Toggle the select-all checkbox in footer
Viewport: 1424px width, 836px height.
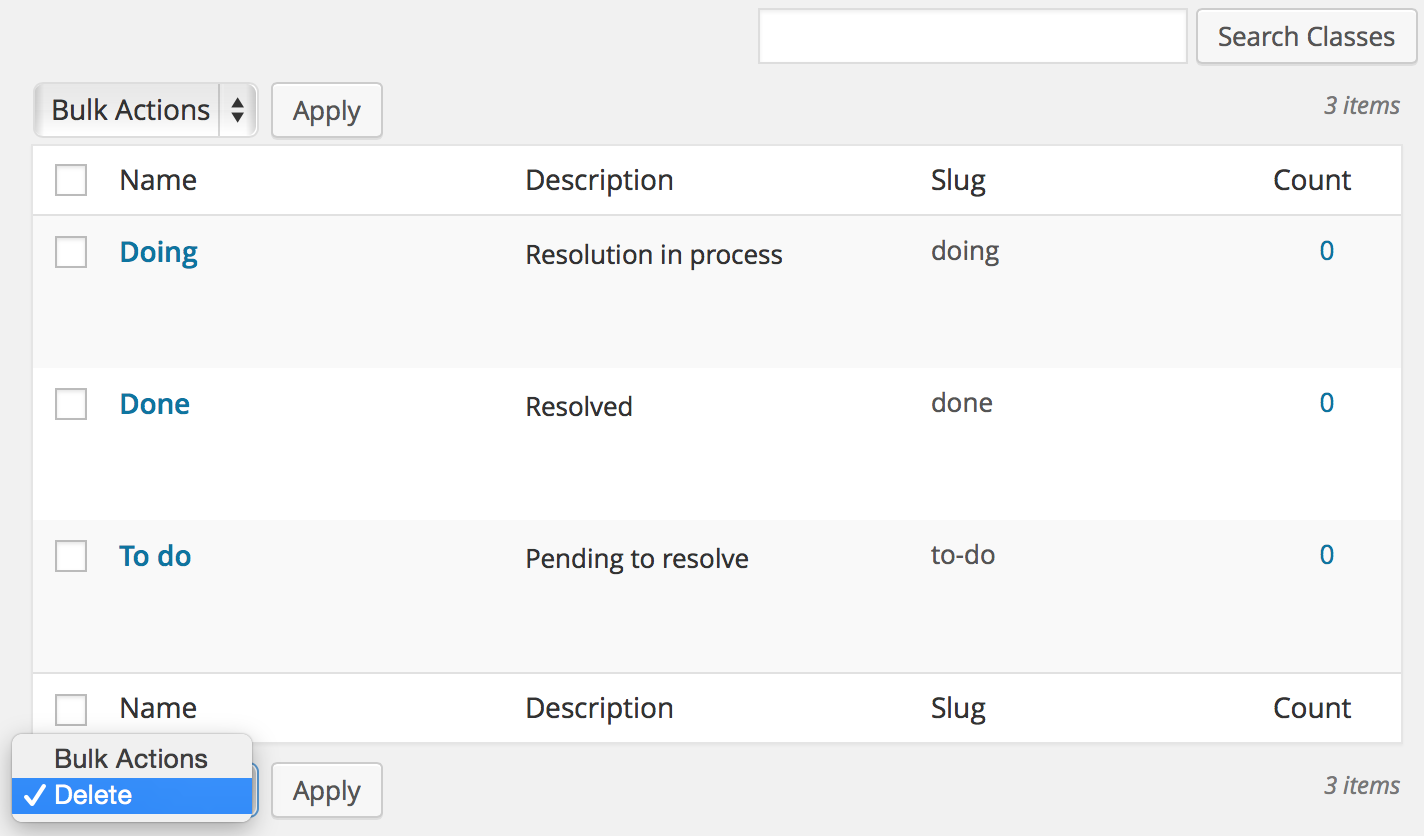[x=71, y=709]
